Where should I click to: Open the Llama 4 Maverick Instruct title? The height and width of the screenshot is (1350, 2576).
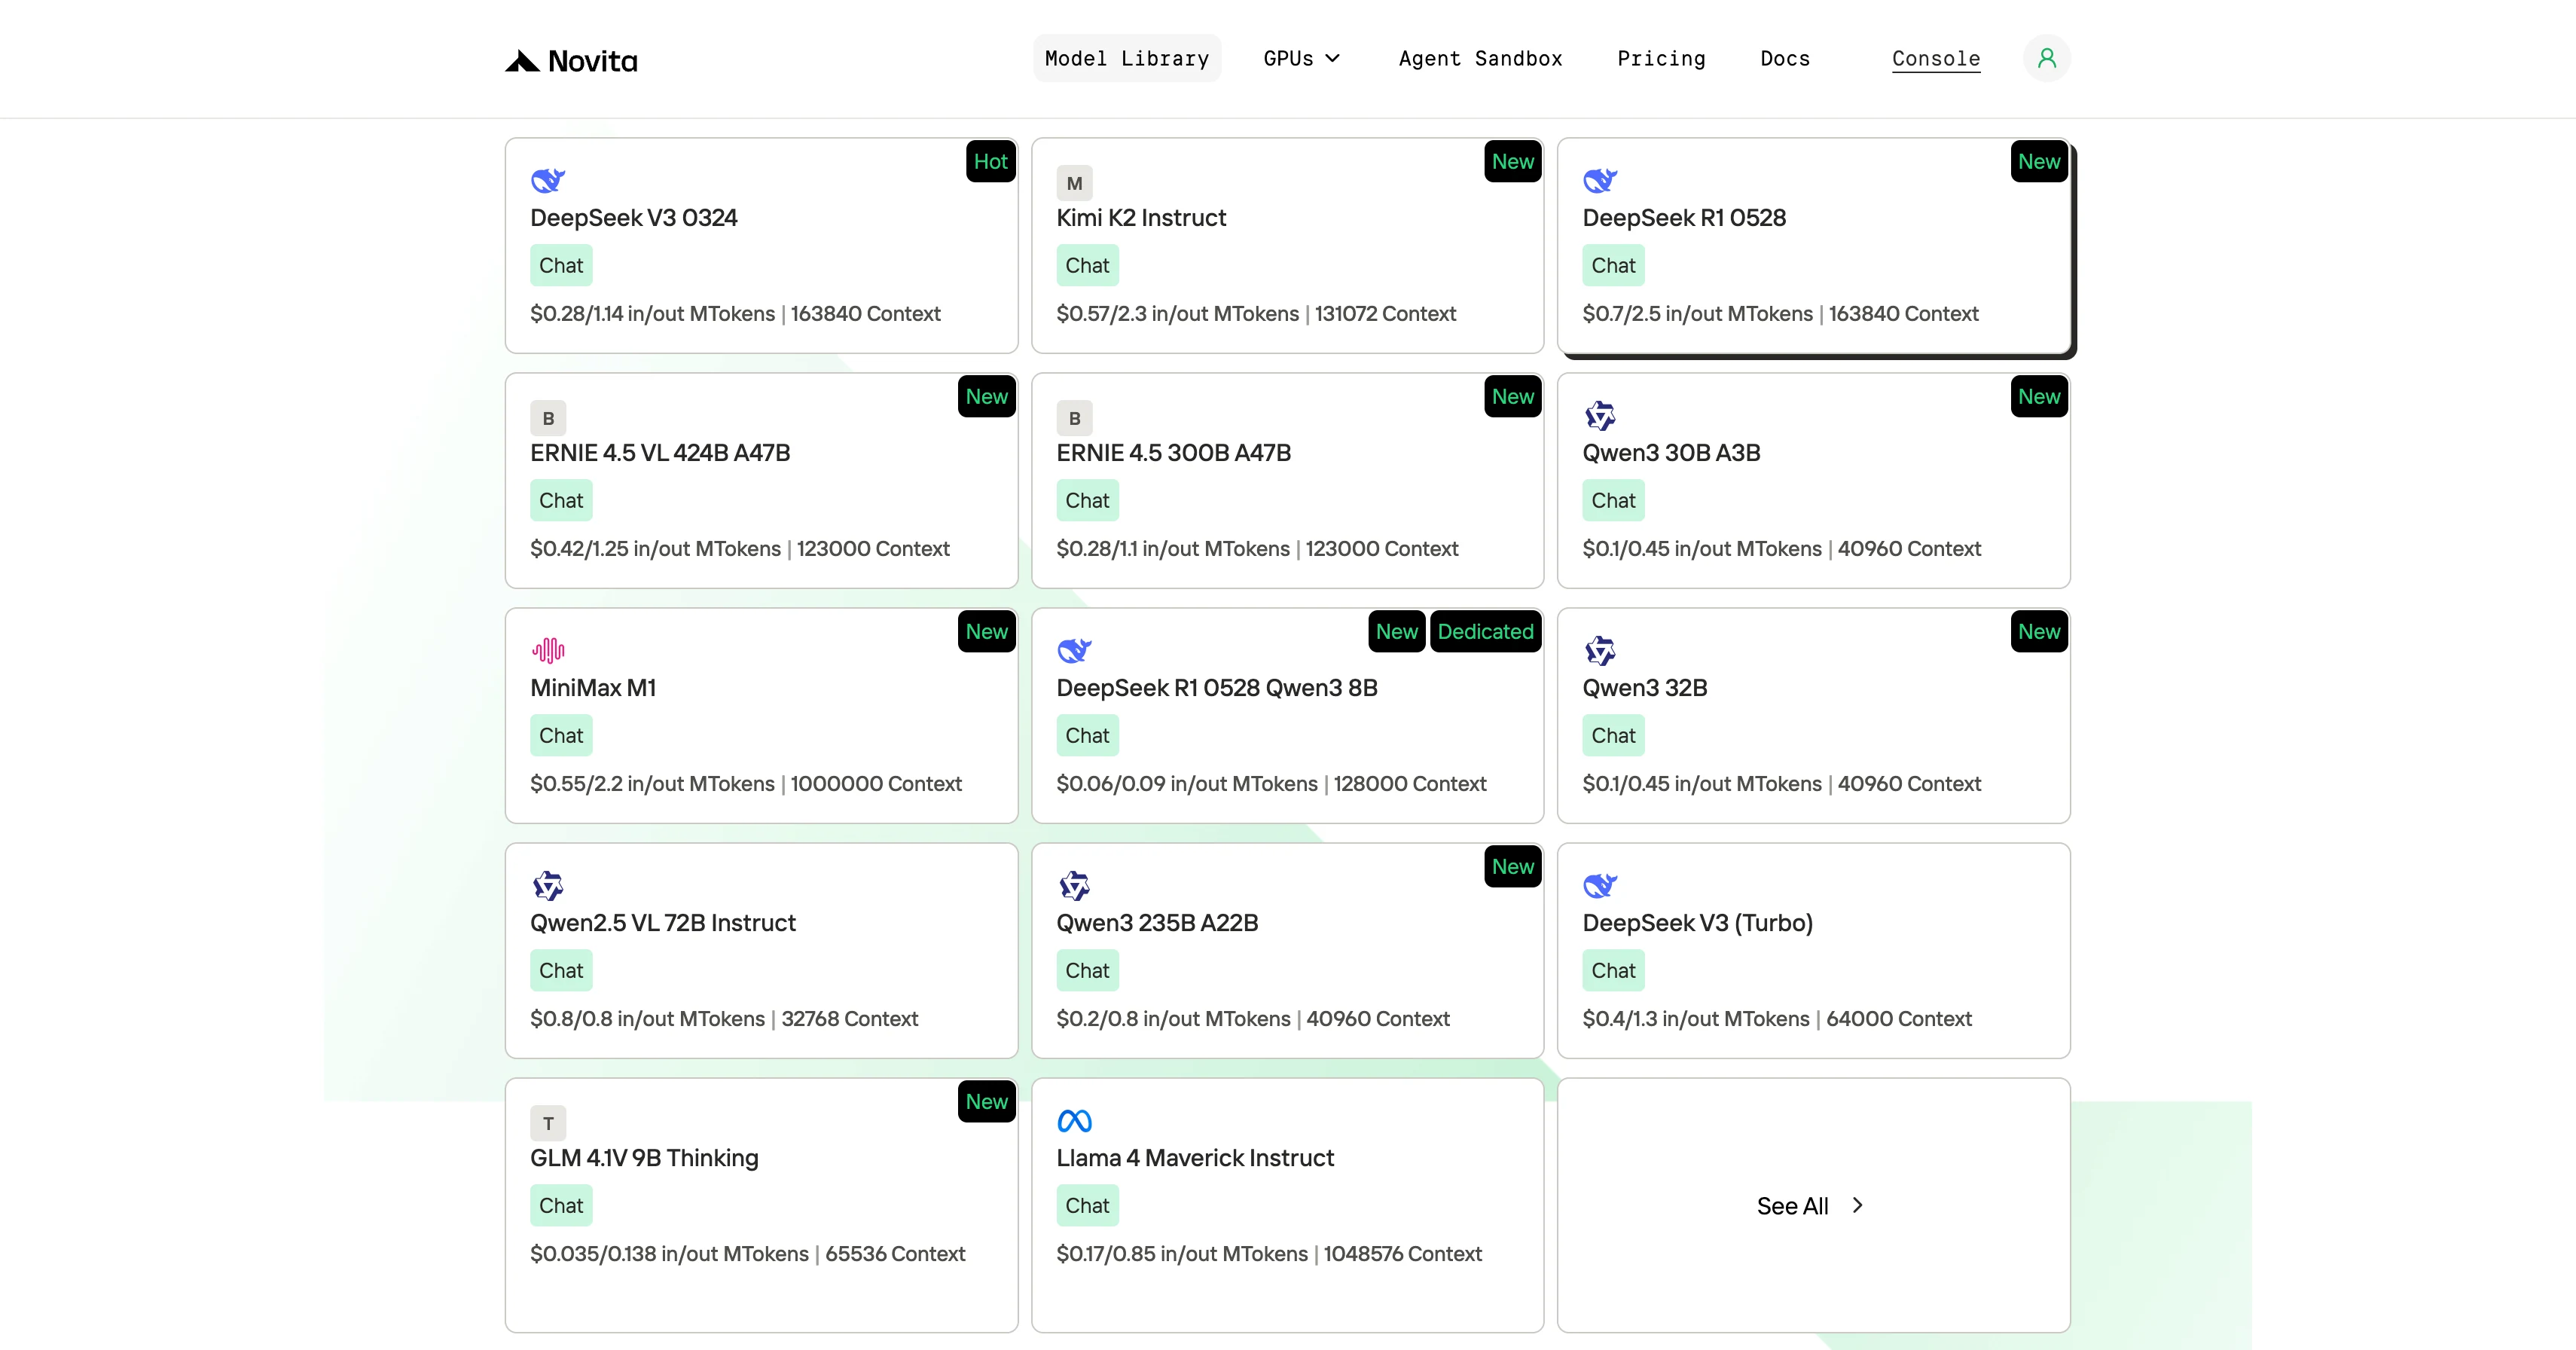tap(1195, 1158)
